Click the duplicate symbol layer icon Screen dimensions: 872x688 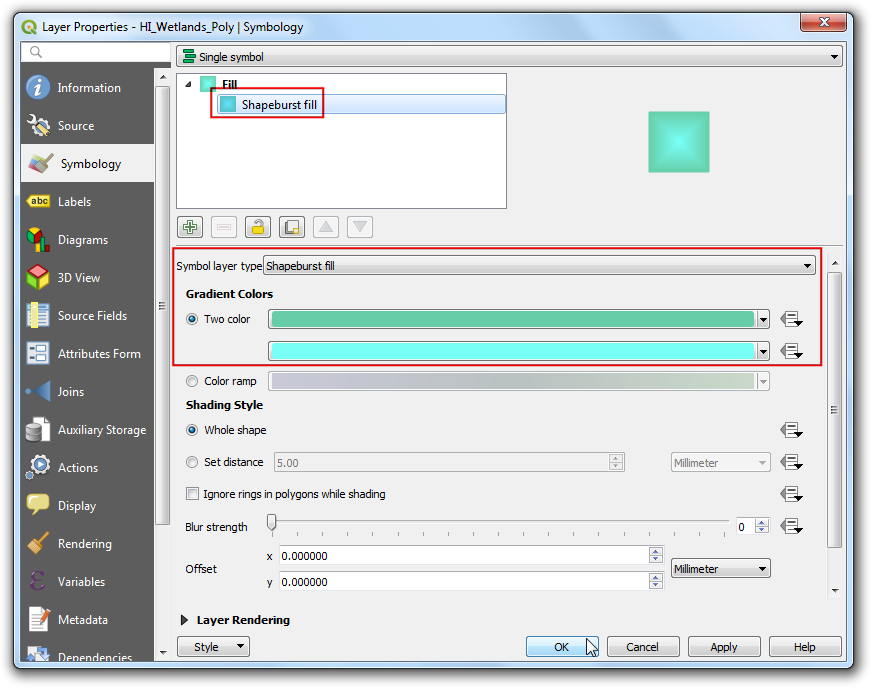pos(292,227)
